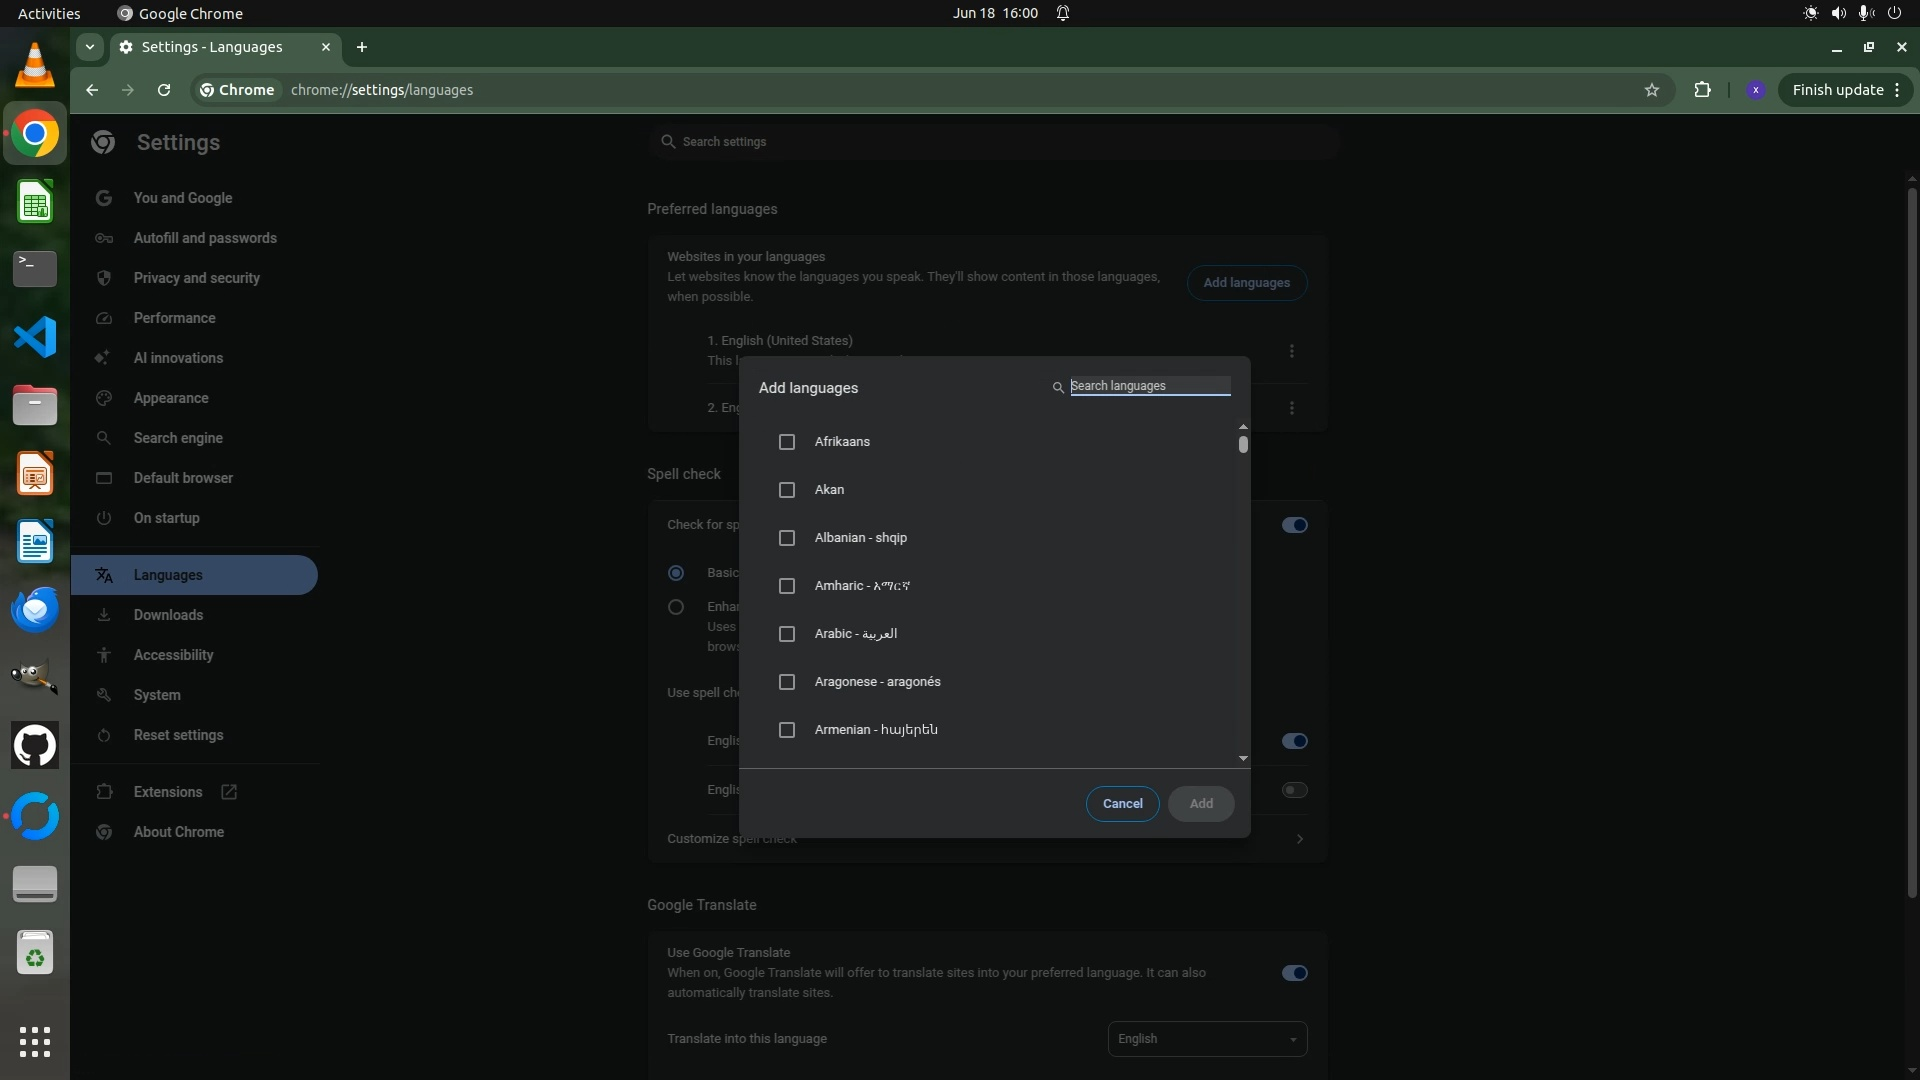Check the Arabic language checkbox

(787, 634)
